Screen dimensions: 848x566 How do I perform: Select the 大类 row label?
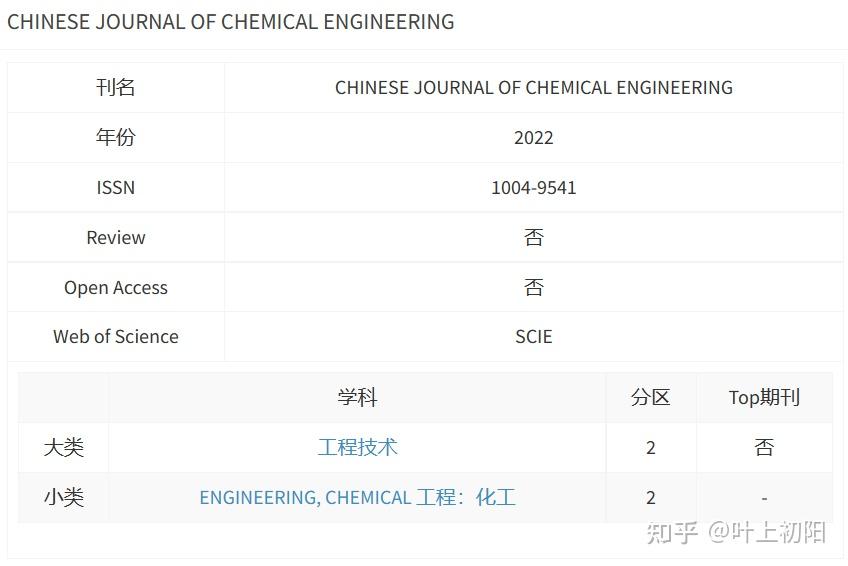[x=64, y=448]
